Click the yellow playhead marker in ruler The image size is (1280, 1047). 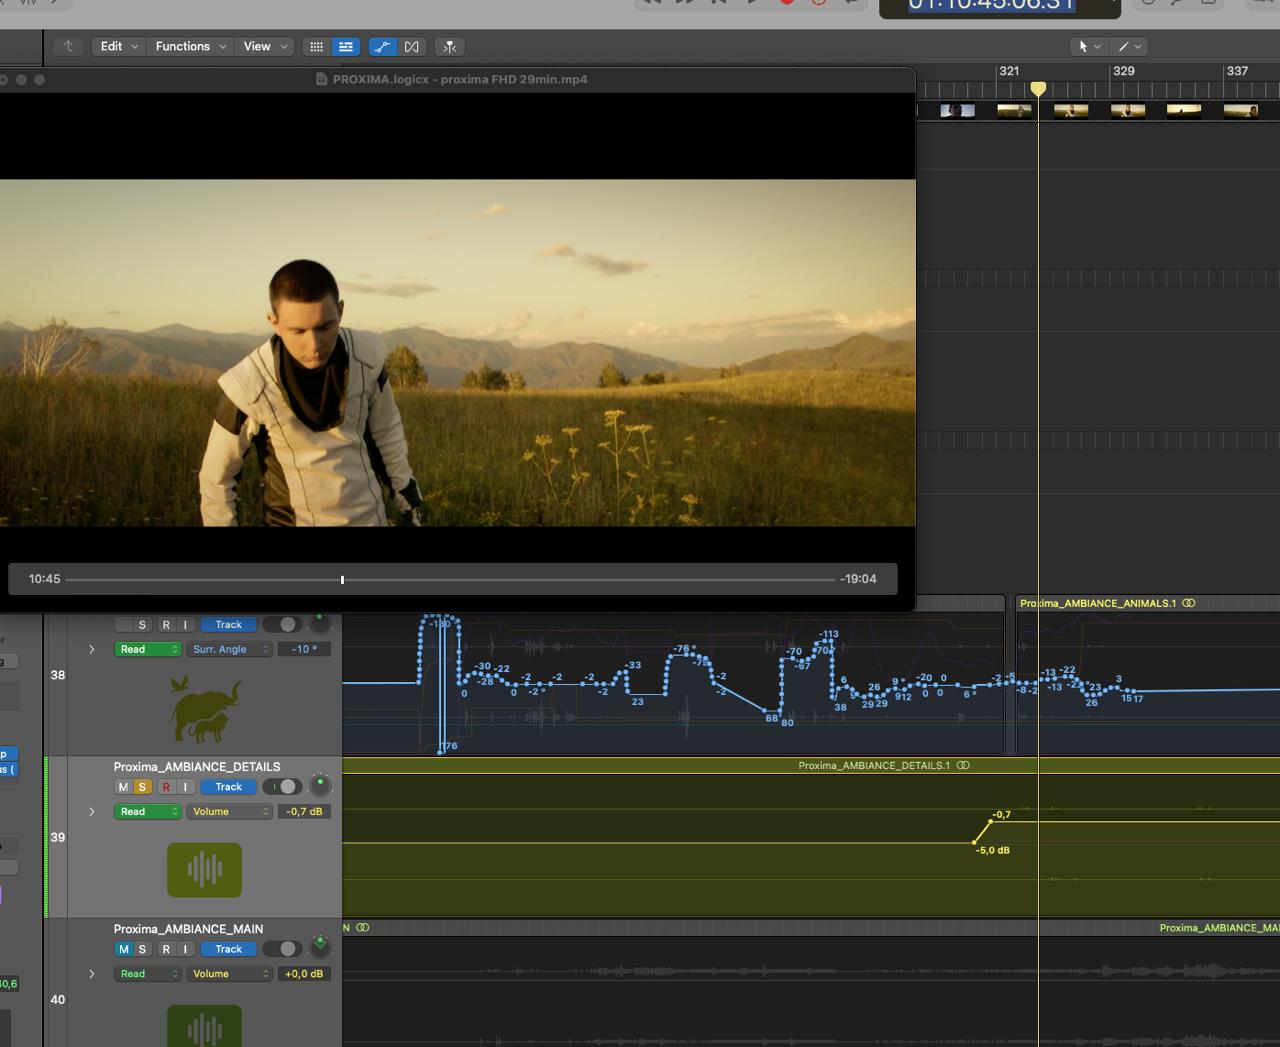coord(1038,89)
